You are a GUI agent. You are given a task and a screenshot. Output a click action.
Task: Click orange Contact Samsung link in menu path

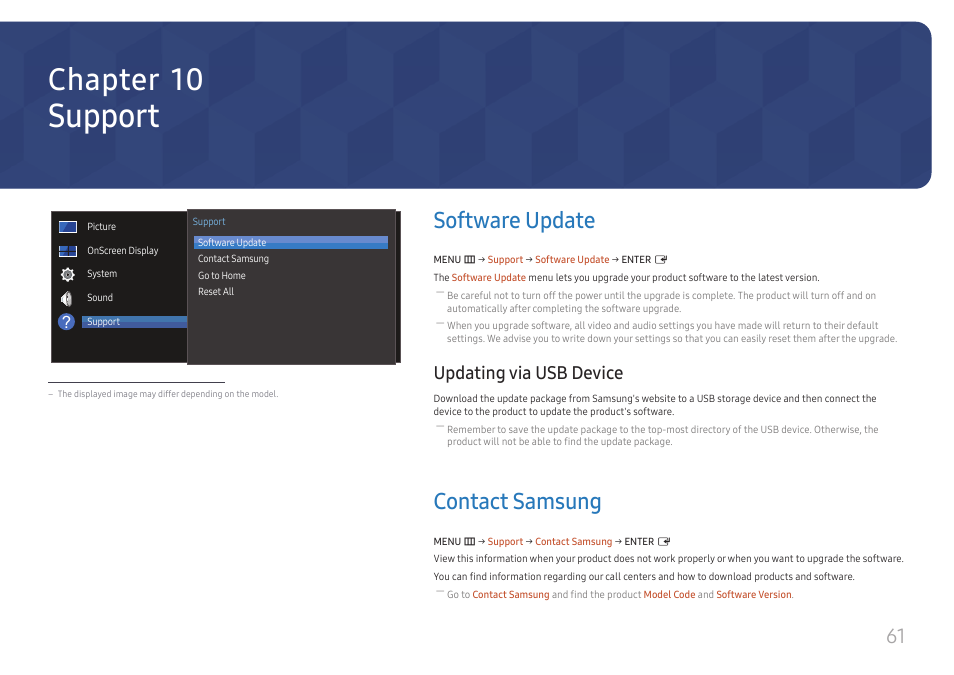(x=574, y=542)
